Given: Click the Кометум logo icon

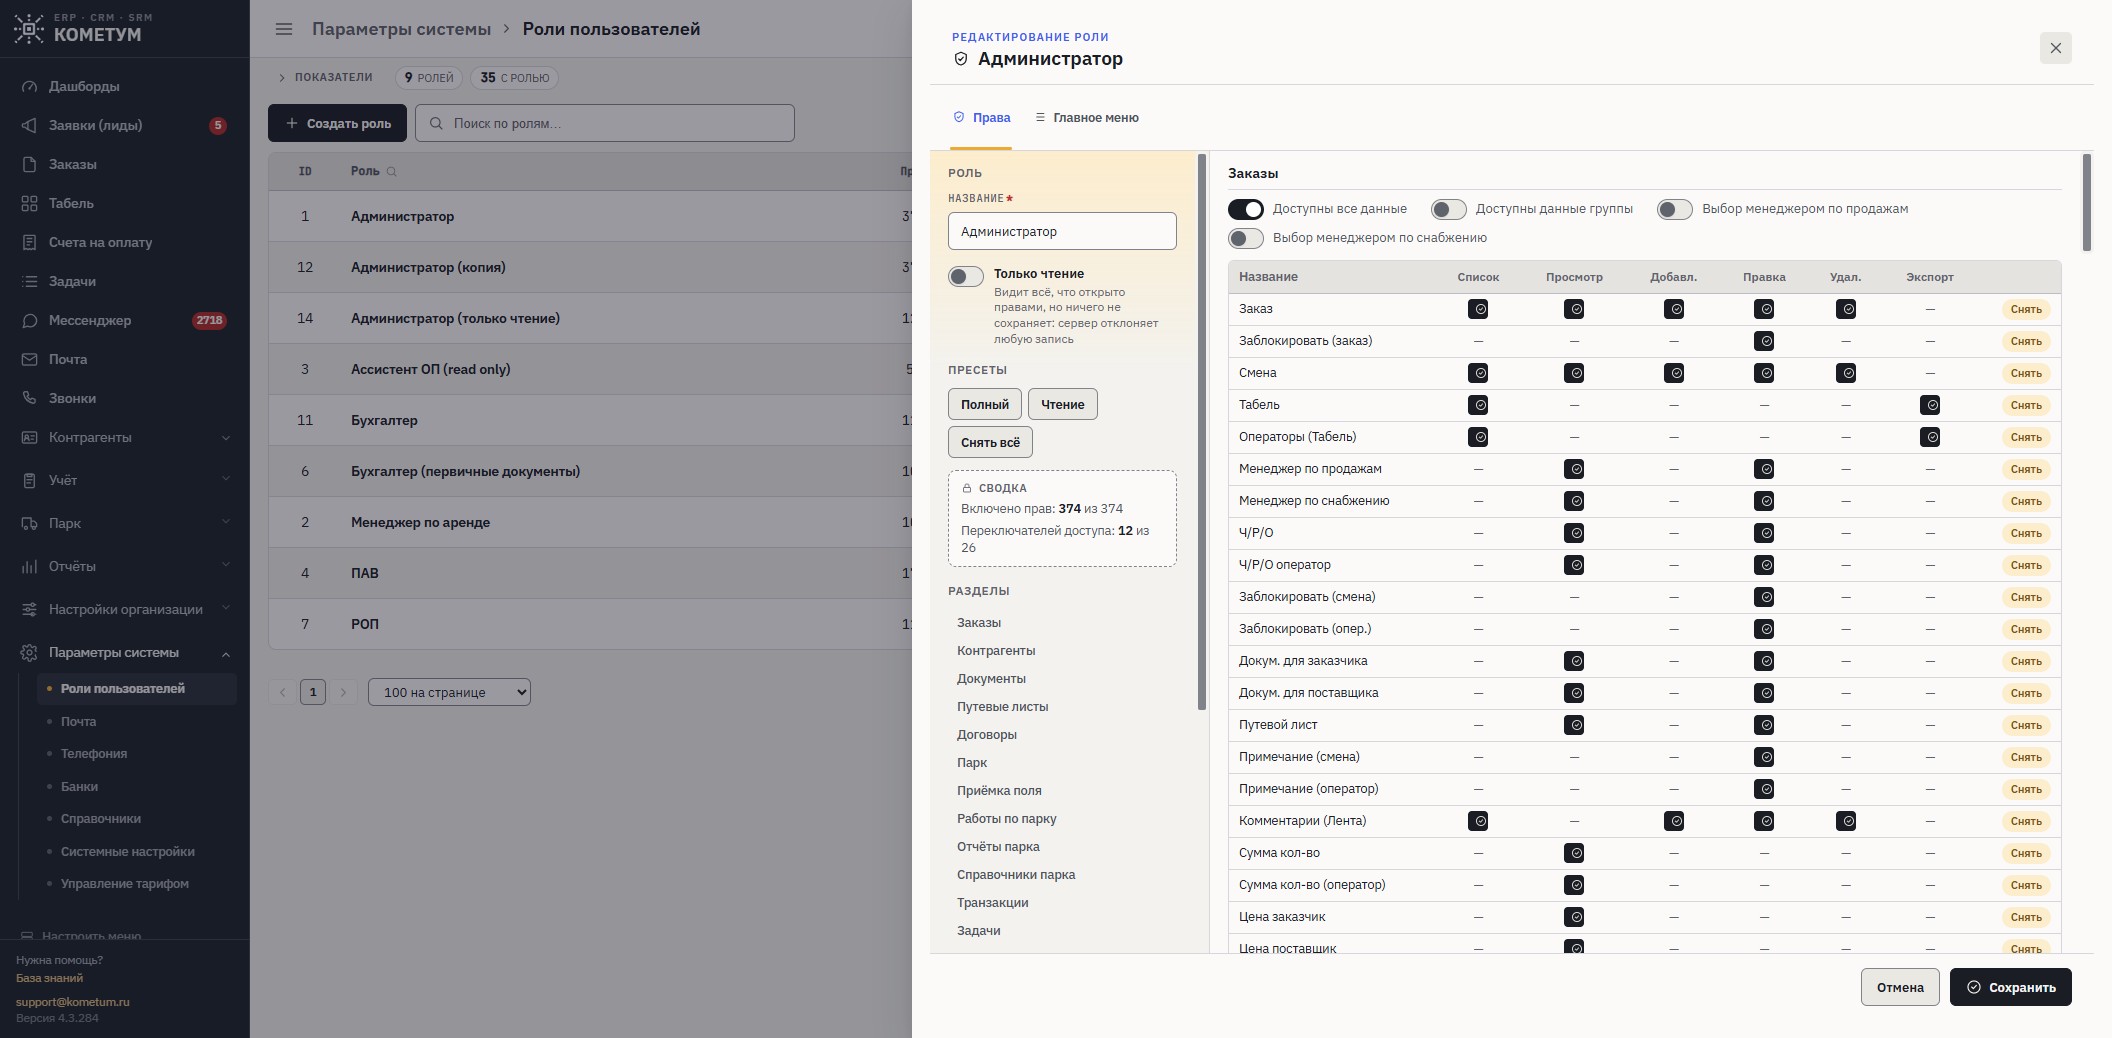Looking at the screenshot, I should [29, 28].
